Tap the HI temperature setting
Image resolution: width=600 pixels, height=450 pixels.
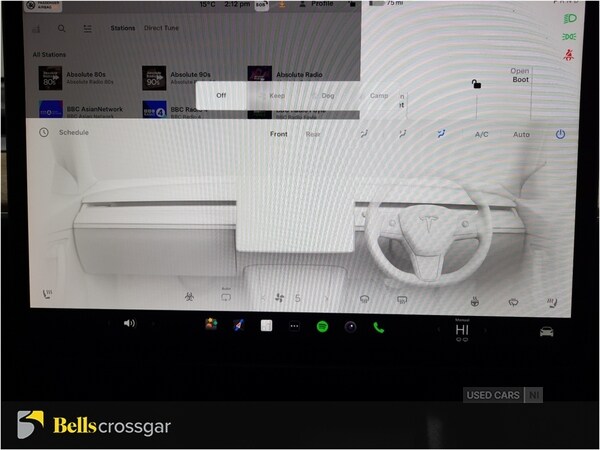[462, 330]
